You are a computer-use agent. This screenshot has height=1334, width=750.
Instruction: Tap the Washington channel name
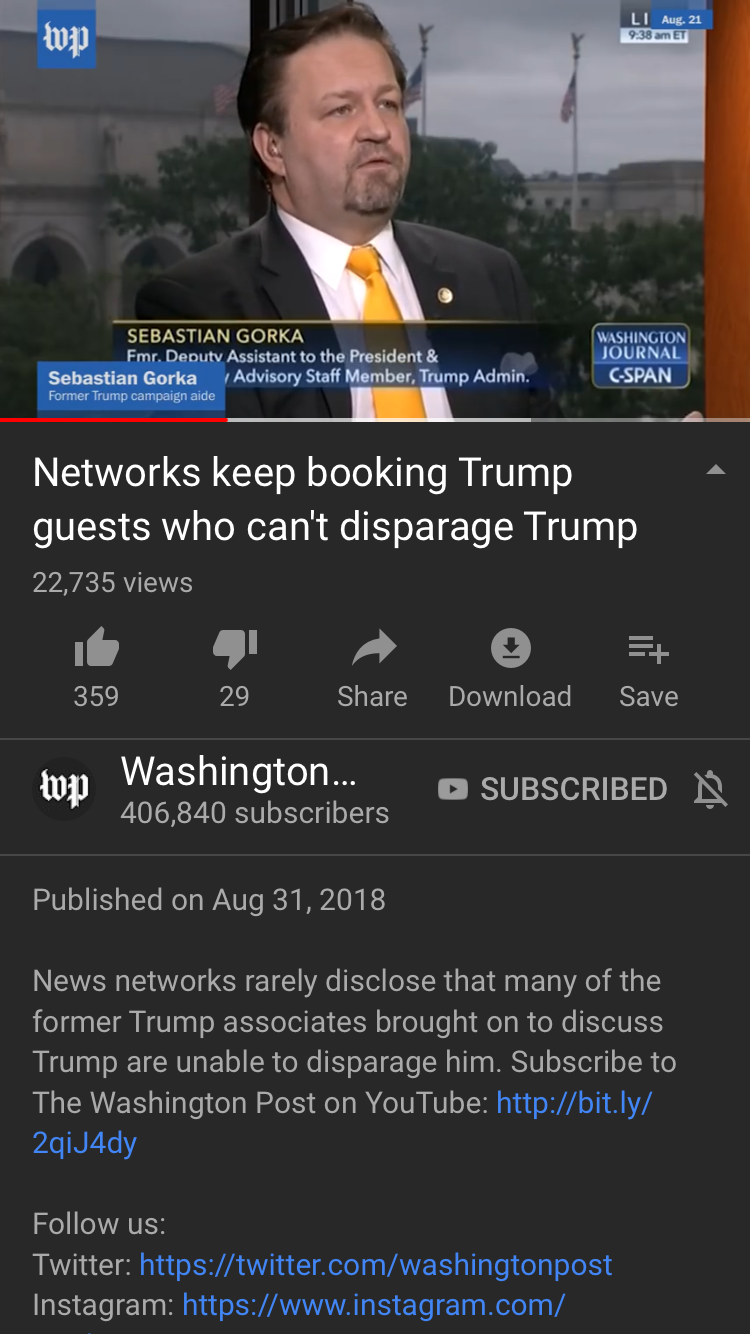238,771
